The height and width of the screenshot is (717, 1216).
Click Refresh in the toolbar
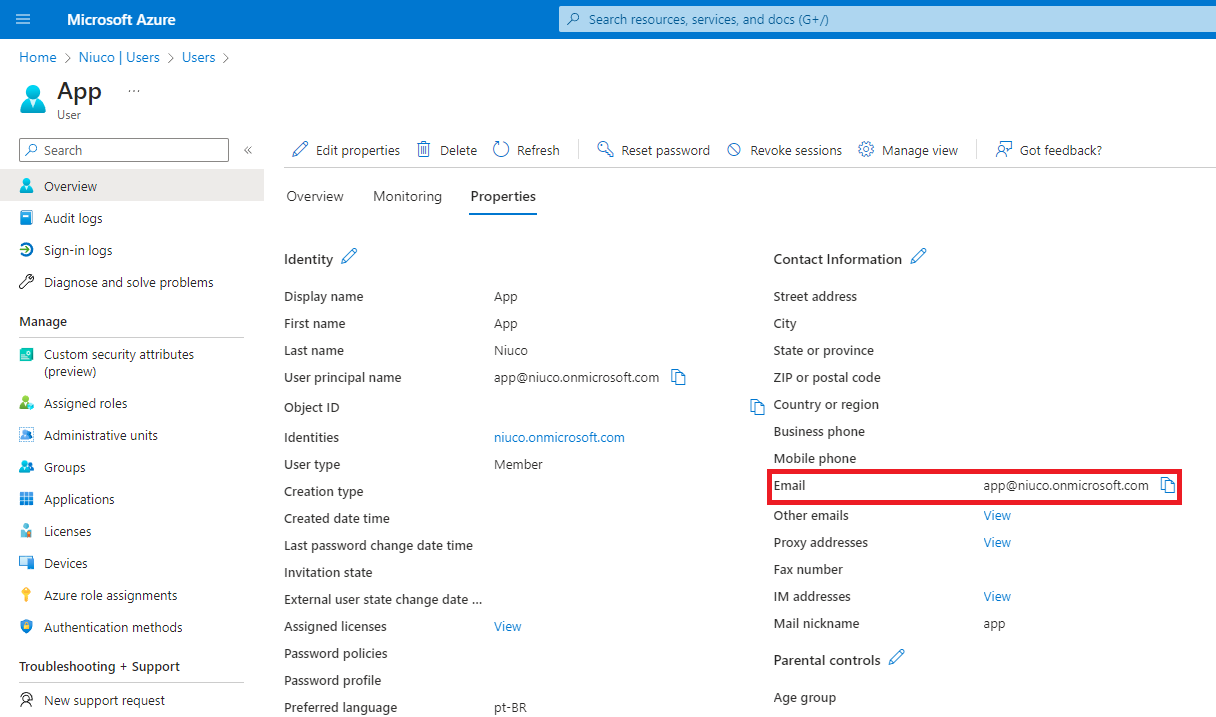tap(526, 150)
